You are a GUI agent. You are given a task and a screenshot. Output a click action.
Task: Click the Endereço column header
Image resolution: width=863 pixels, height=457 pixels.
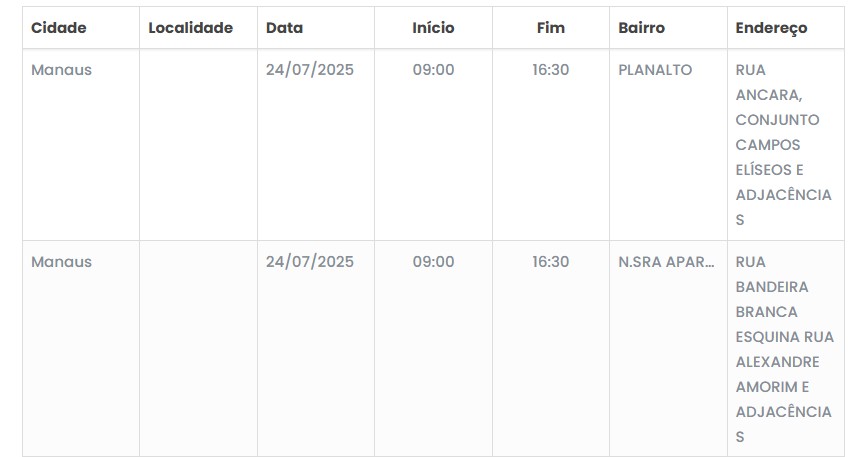tap(771, 28)
